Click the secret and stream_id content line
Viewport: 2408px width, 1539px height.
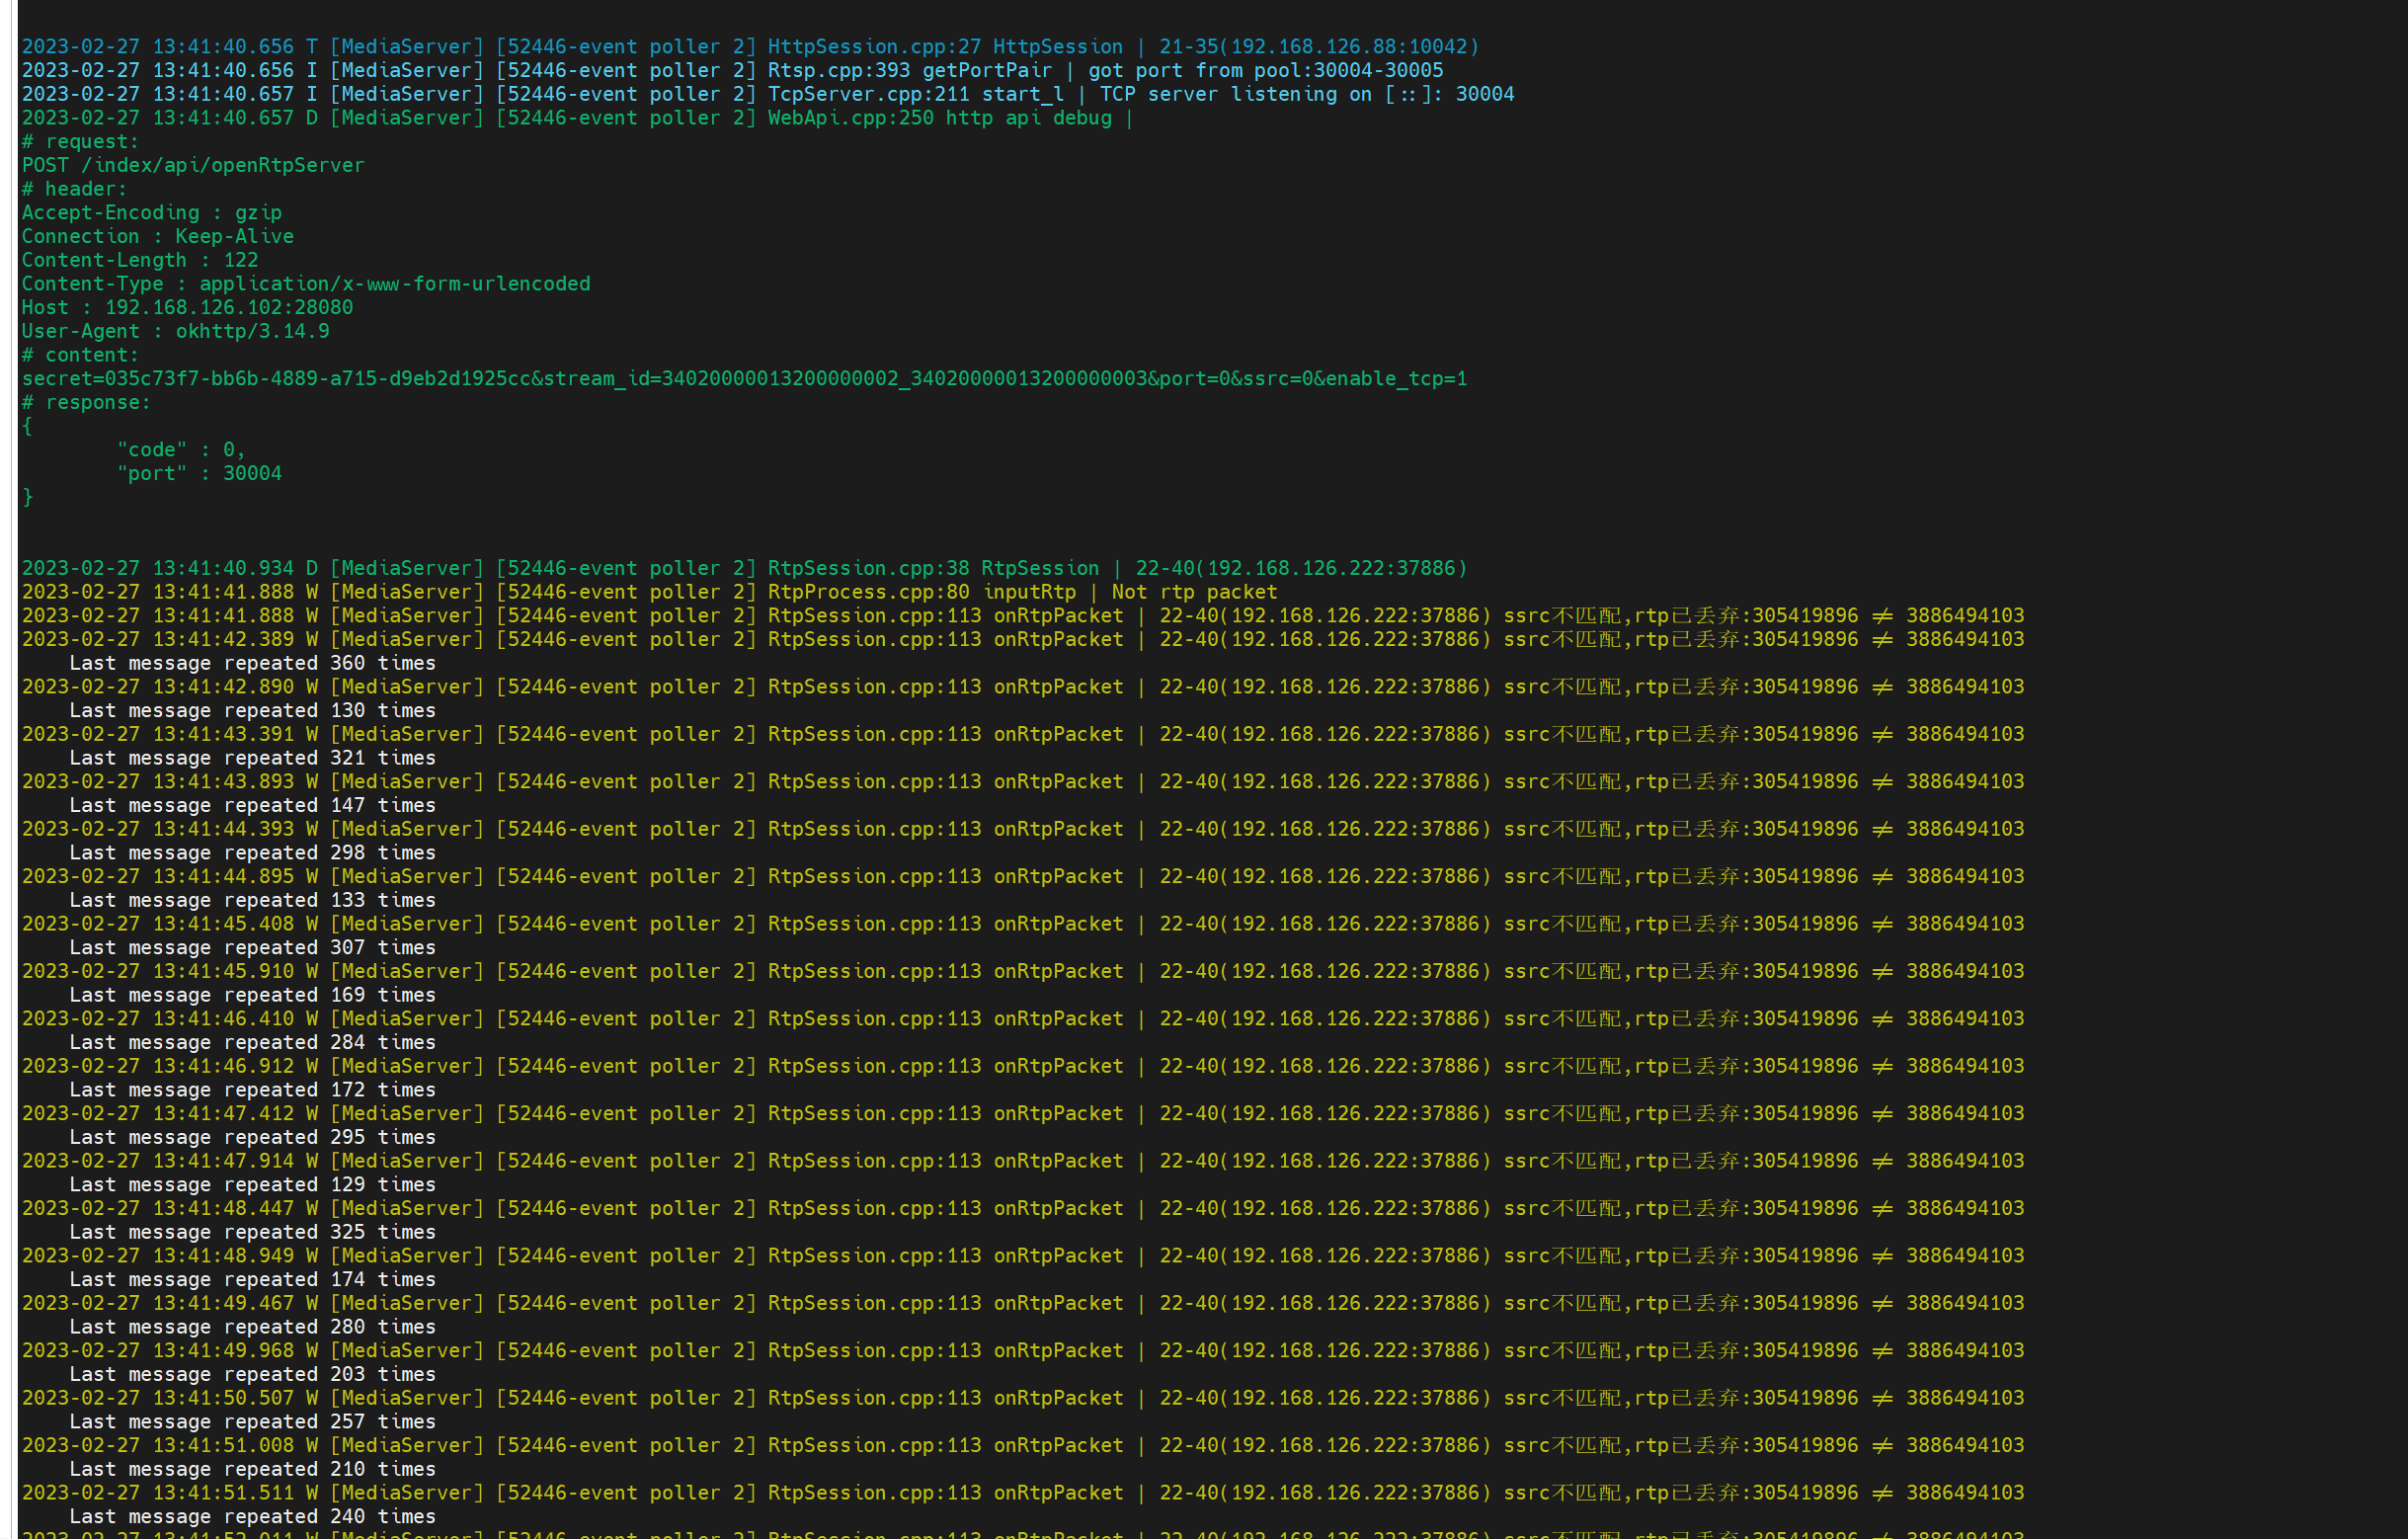click(x=744, y=378)
